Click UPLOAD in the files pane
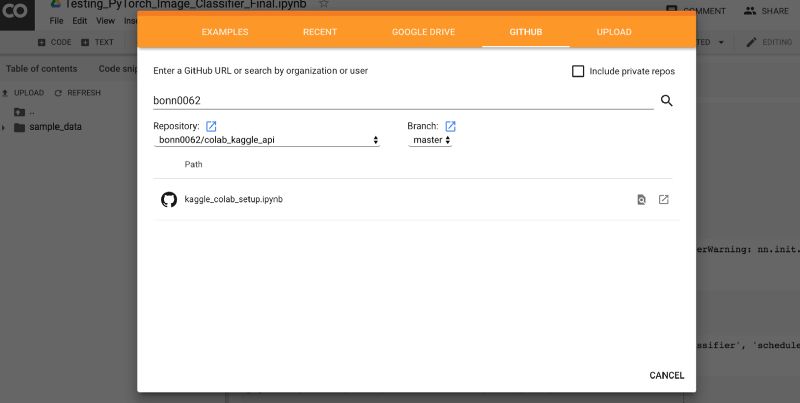Image resolution: width=800 pixels, height=403 pixels. pyautogui.click(x=23, y=93)
